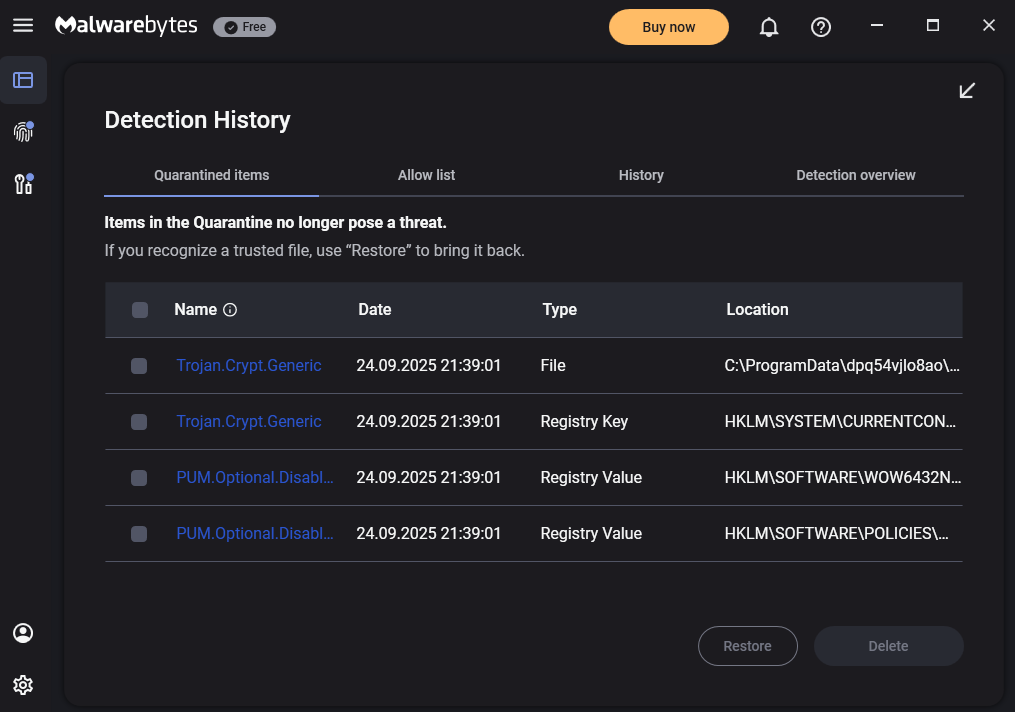Switch to the History tab
This screenshot has width=1015, height=712.
641,175
